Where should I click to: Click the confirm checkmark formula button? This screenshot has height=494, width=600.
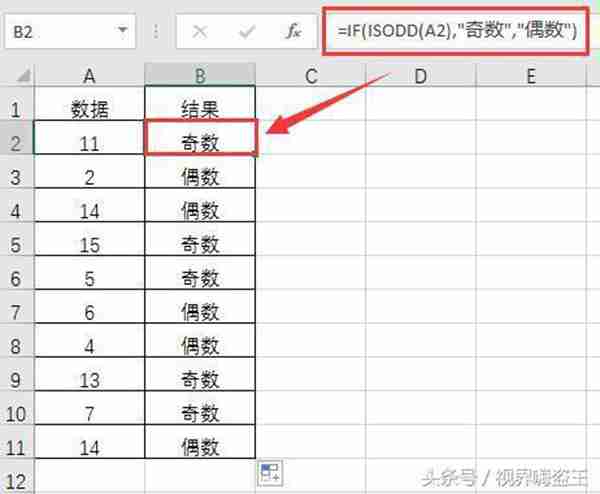247,32
